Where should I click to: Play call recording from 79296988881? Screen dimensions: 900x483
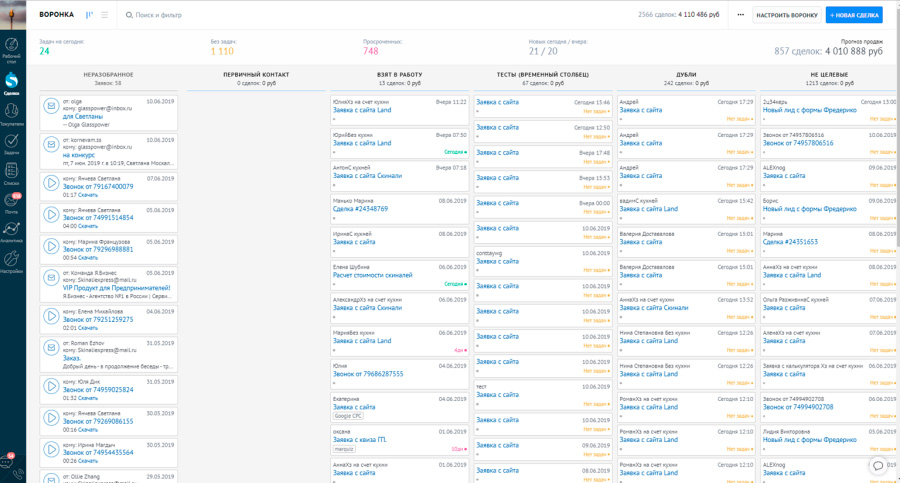point(51,246)
